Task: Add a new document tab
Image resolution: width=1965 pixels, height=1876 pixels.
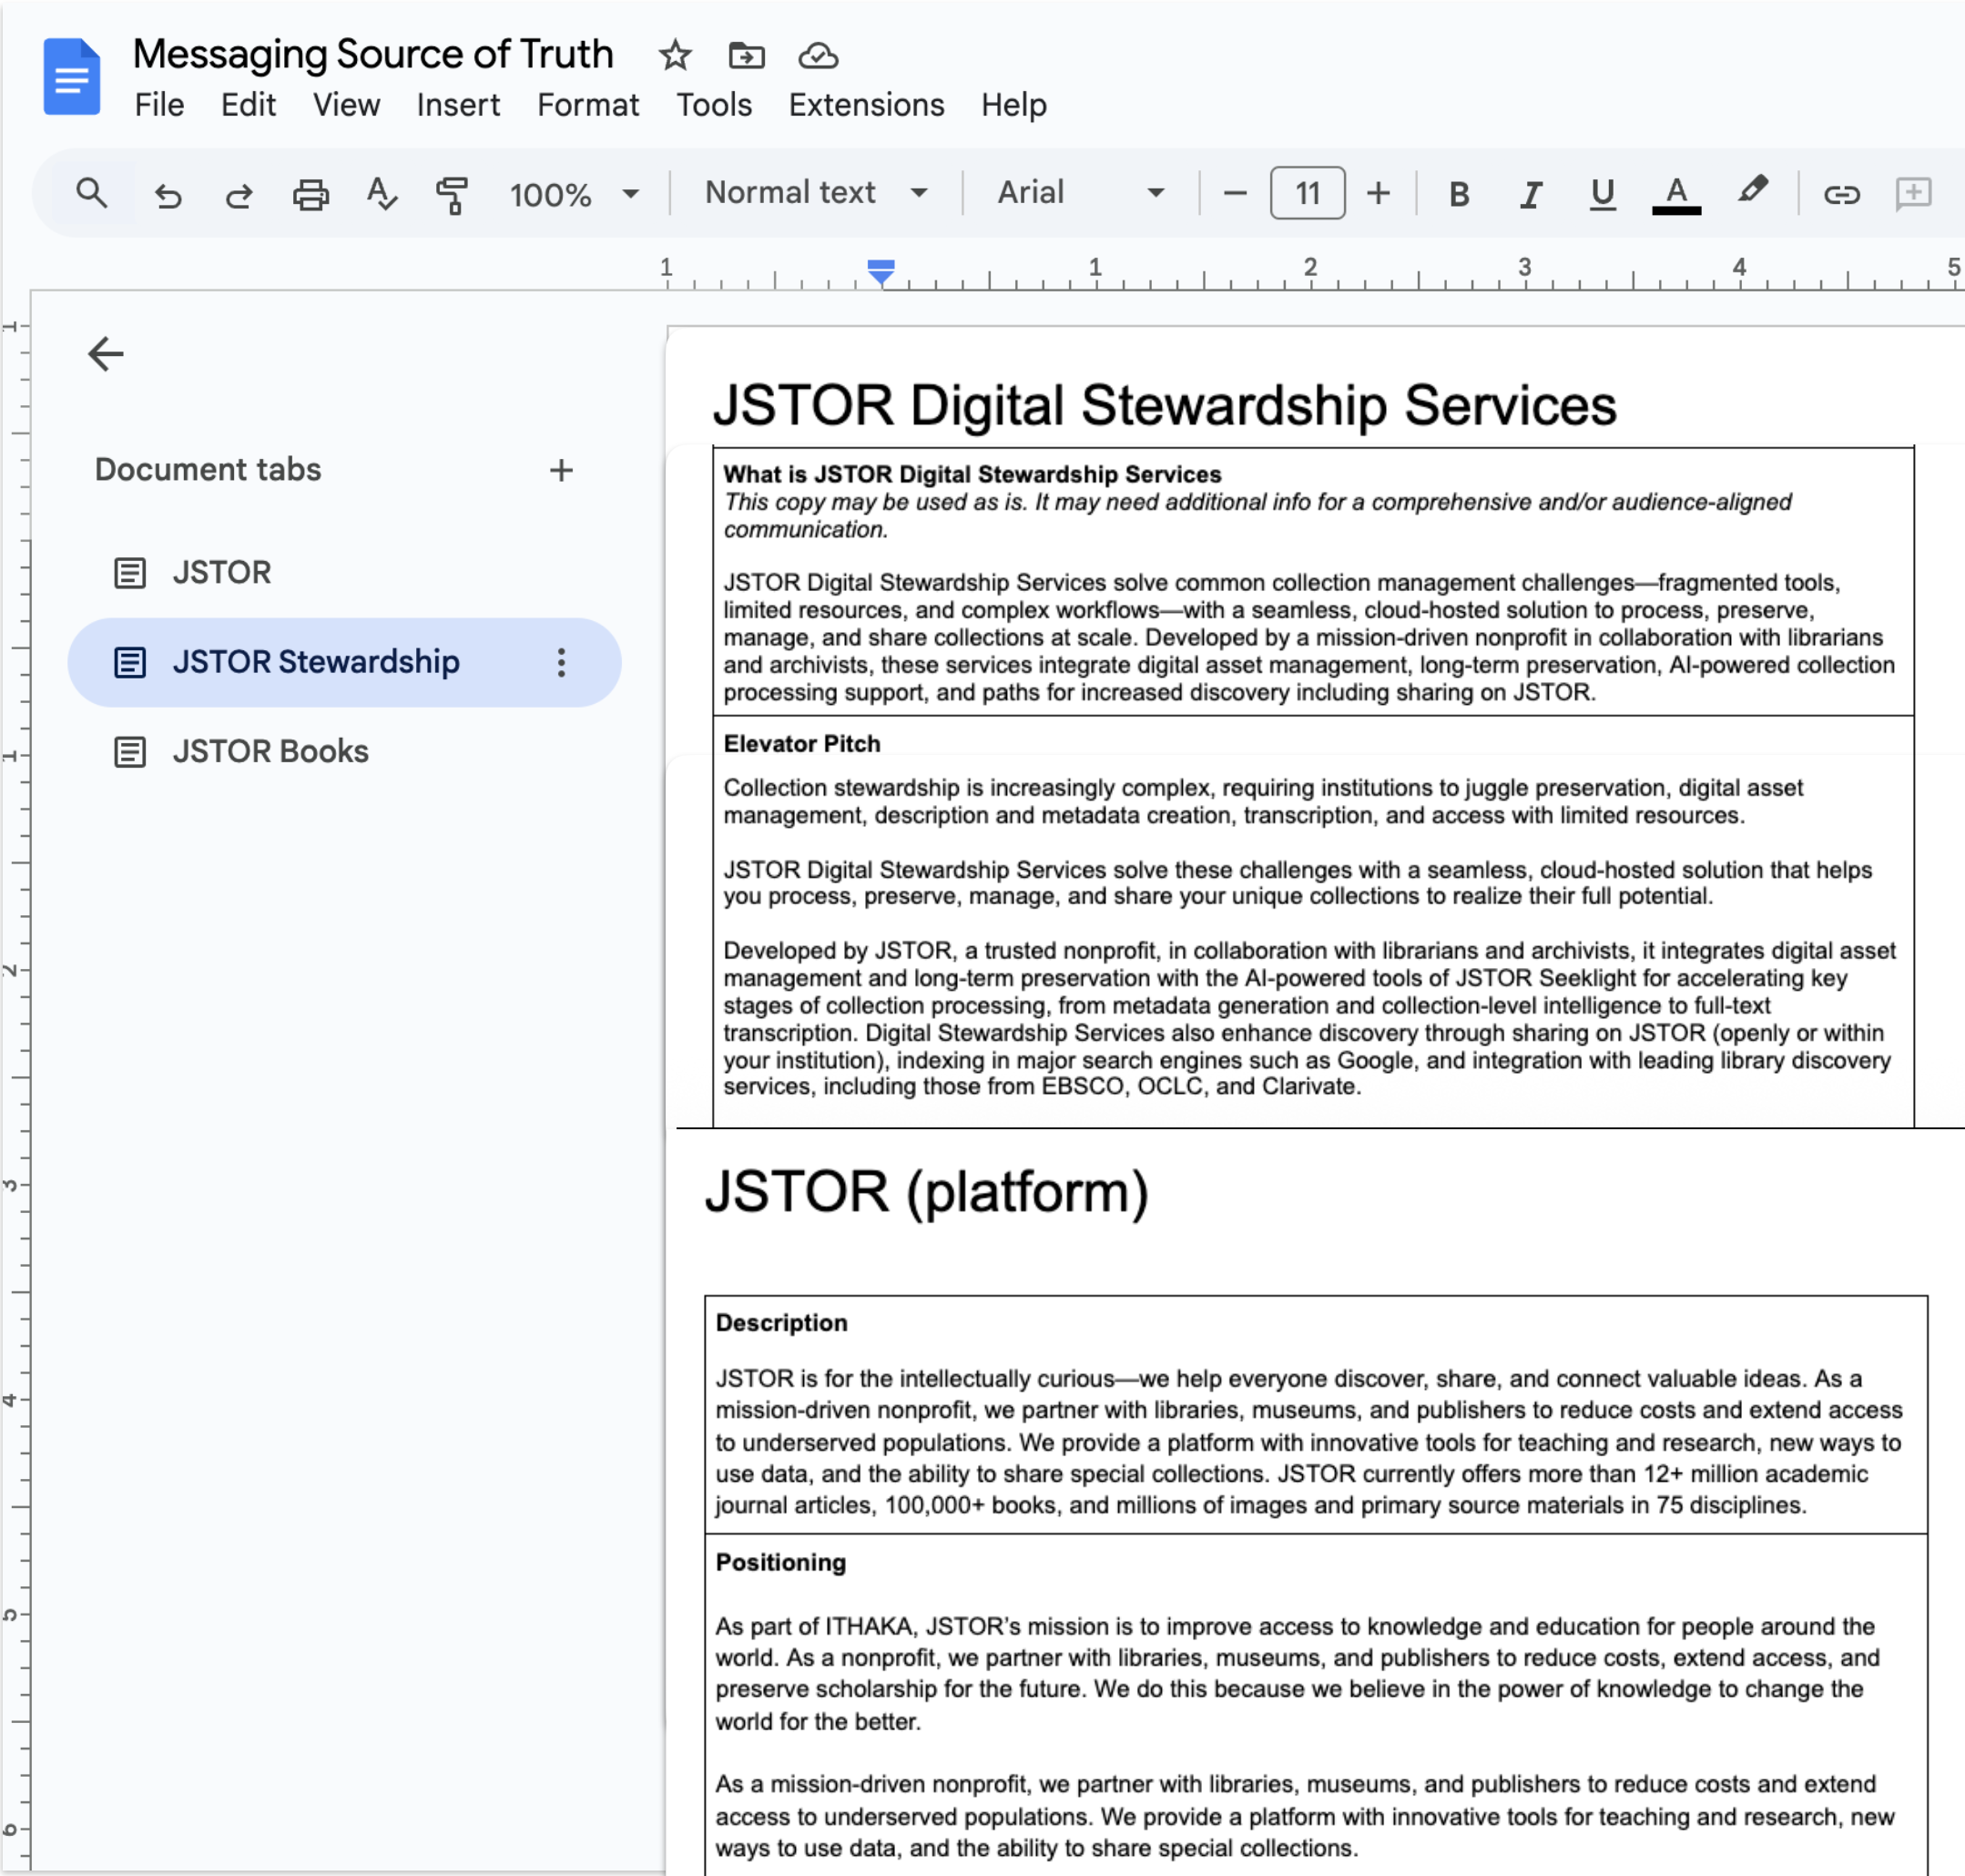Action: pyautogui.click(x=561, y=470)
